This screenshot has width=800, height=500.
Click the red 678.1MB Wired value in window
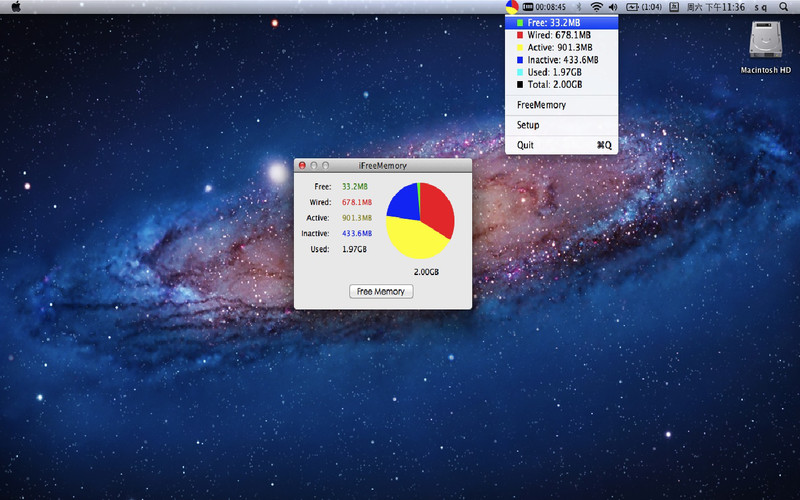pyautogui.click(x=357, y=202)
